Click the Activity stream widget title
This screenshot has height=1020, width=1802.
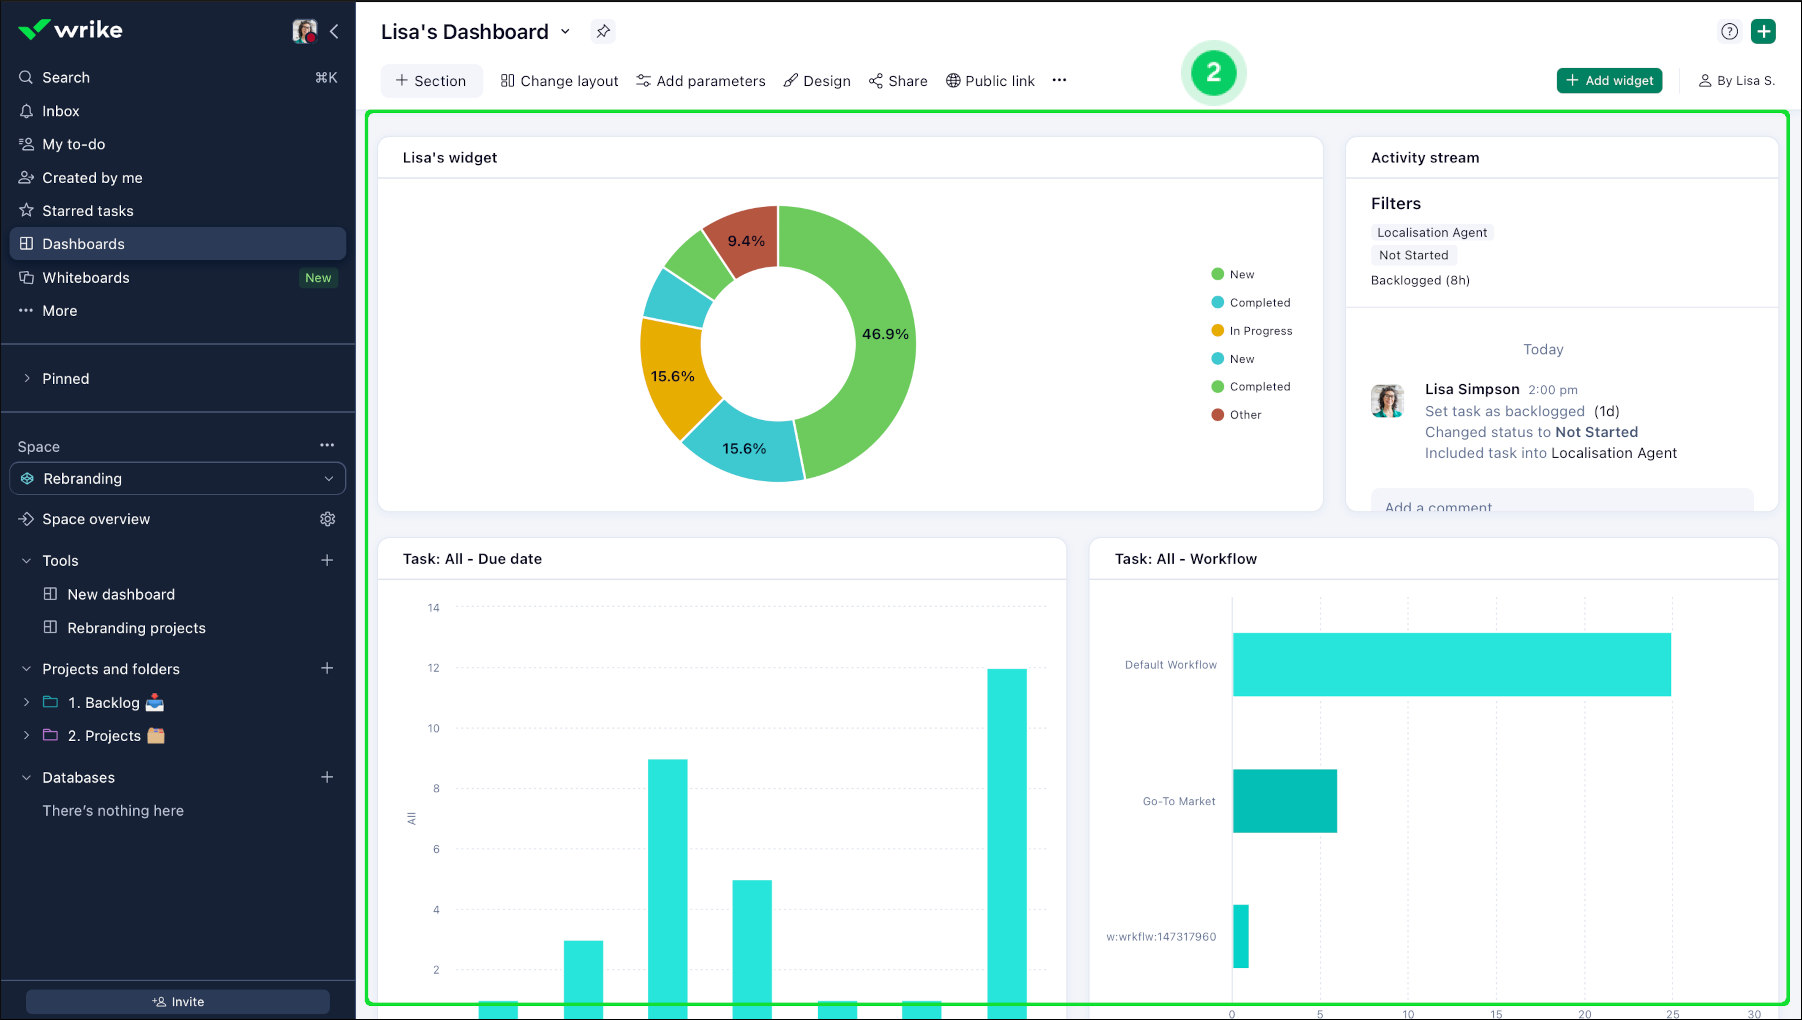(1425, 158)
